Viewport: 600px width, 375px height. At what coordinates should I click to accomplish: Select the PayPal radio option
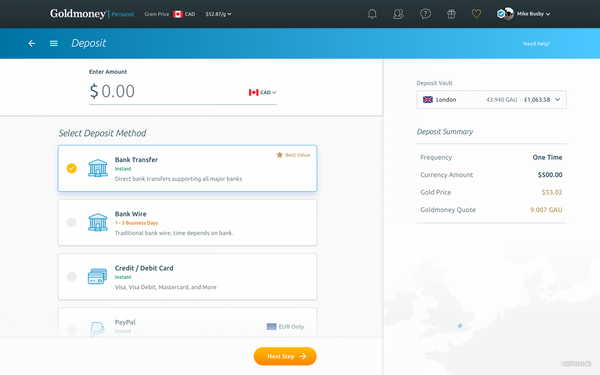pyautogui.click(x=72, y=330)
